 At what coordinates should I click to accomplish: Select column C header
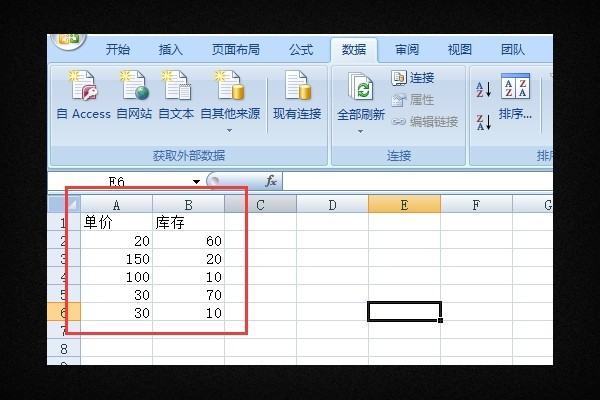pos(260,205)
